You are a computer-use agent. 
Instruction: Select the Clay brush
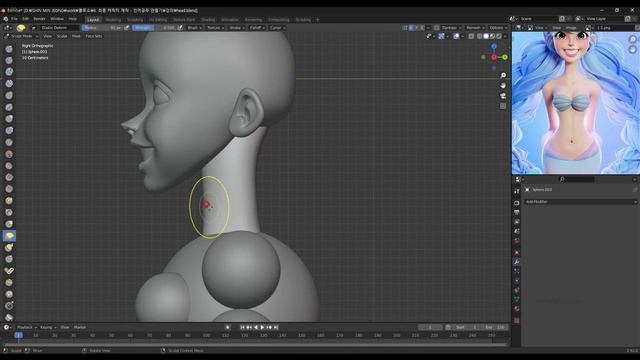(9, 72)
